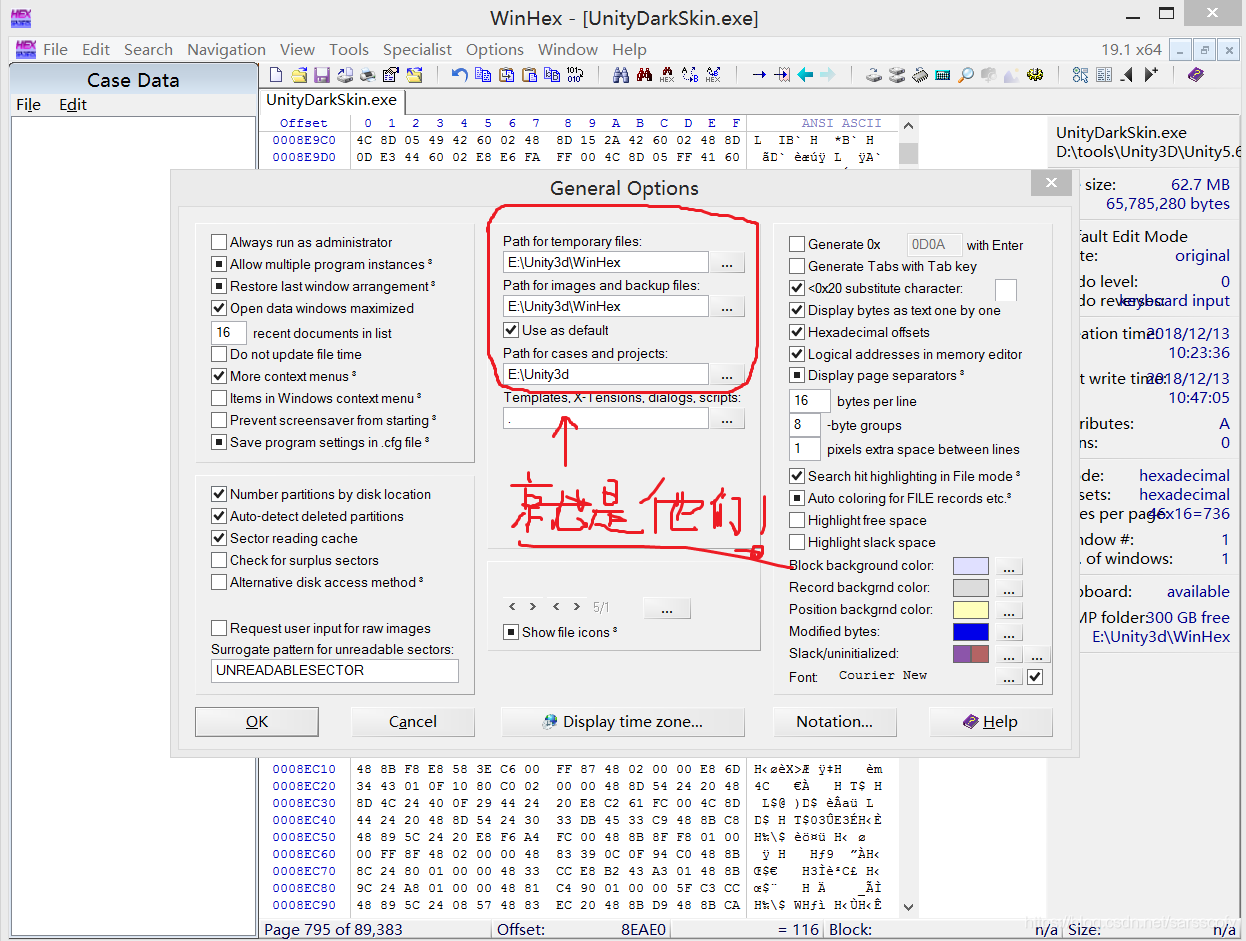1246x941 pixels.
Task: Click Font checkbox next to Courier New
Action: coord(1035,677)
